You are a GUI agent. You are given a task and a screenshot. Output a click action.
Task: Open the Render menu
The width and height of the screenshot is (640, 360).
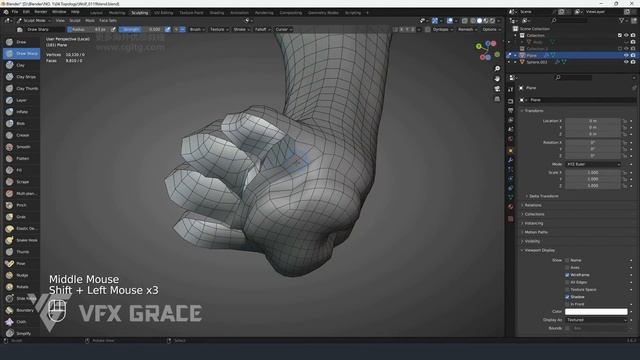(x=40, y=12)
